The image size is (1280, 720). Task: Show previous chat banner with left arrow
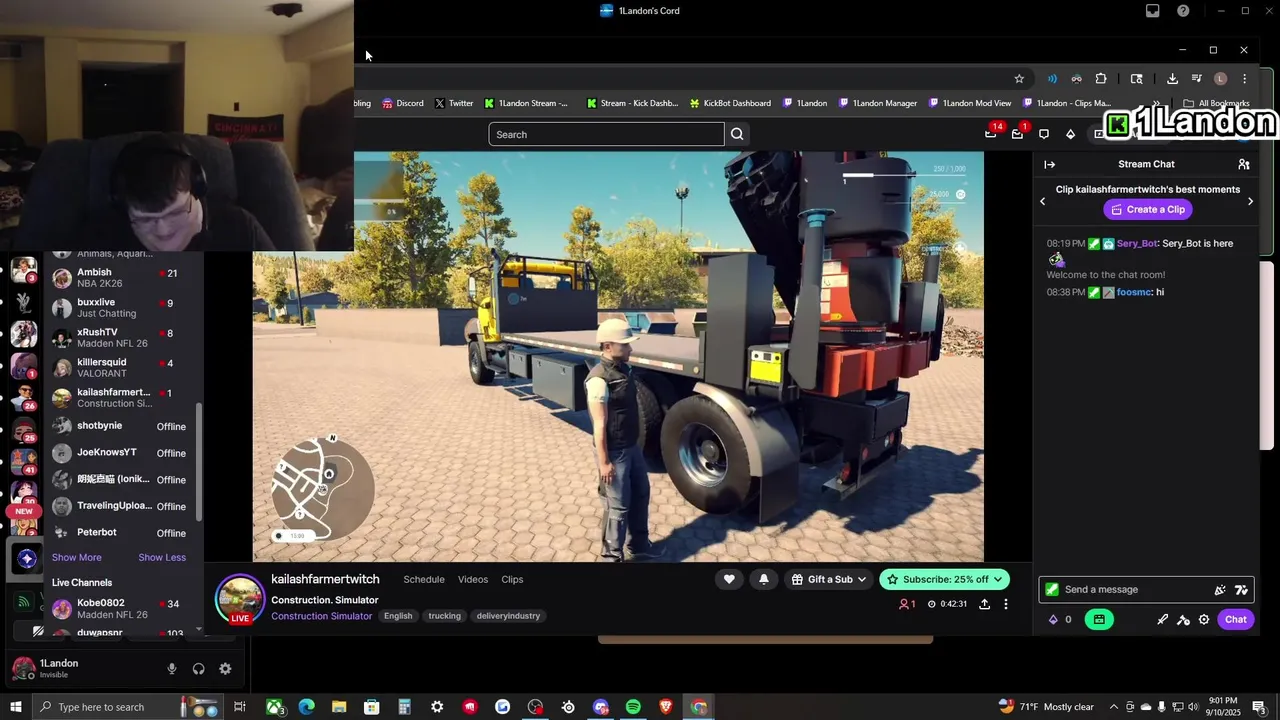[1043, 201]
